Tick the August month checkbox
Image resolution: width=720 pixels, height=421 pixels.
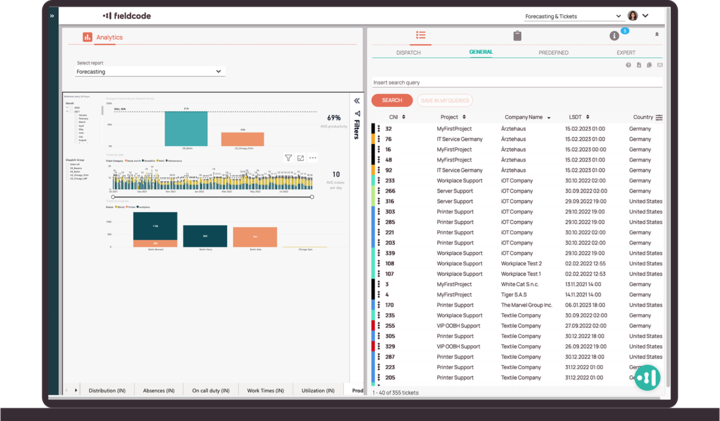tap(76, 140)
